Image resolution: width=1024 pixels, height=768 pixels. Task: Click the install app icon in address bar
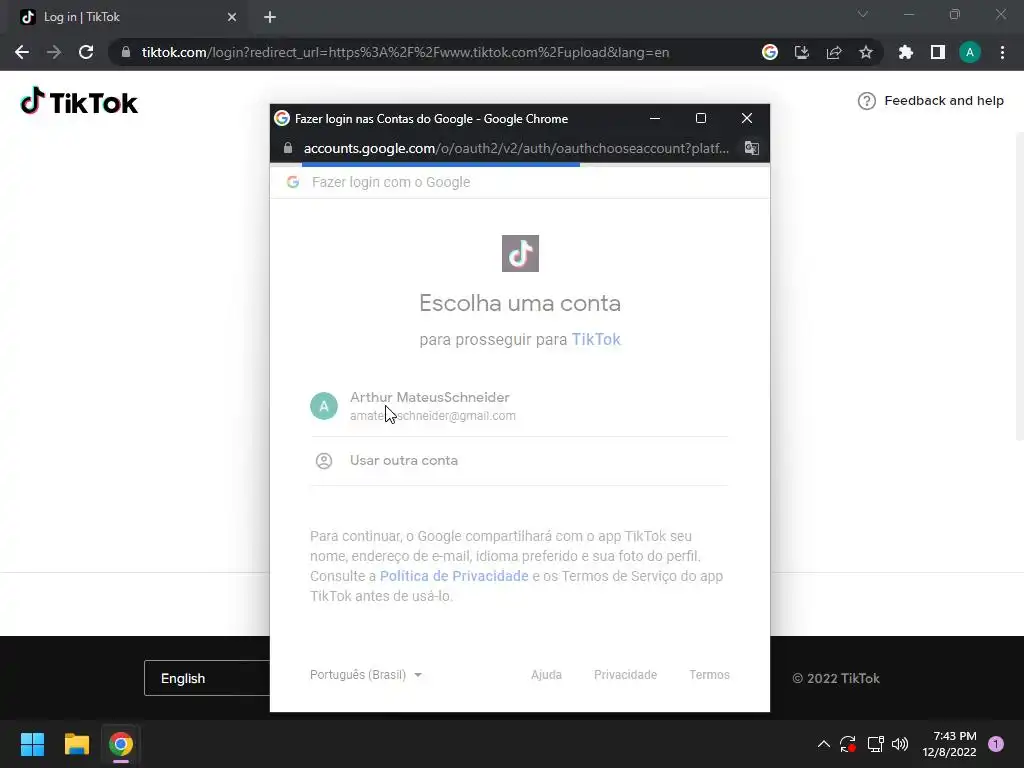[x=802, y=52]
